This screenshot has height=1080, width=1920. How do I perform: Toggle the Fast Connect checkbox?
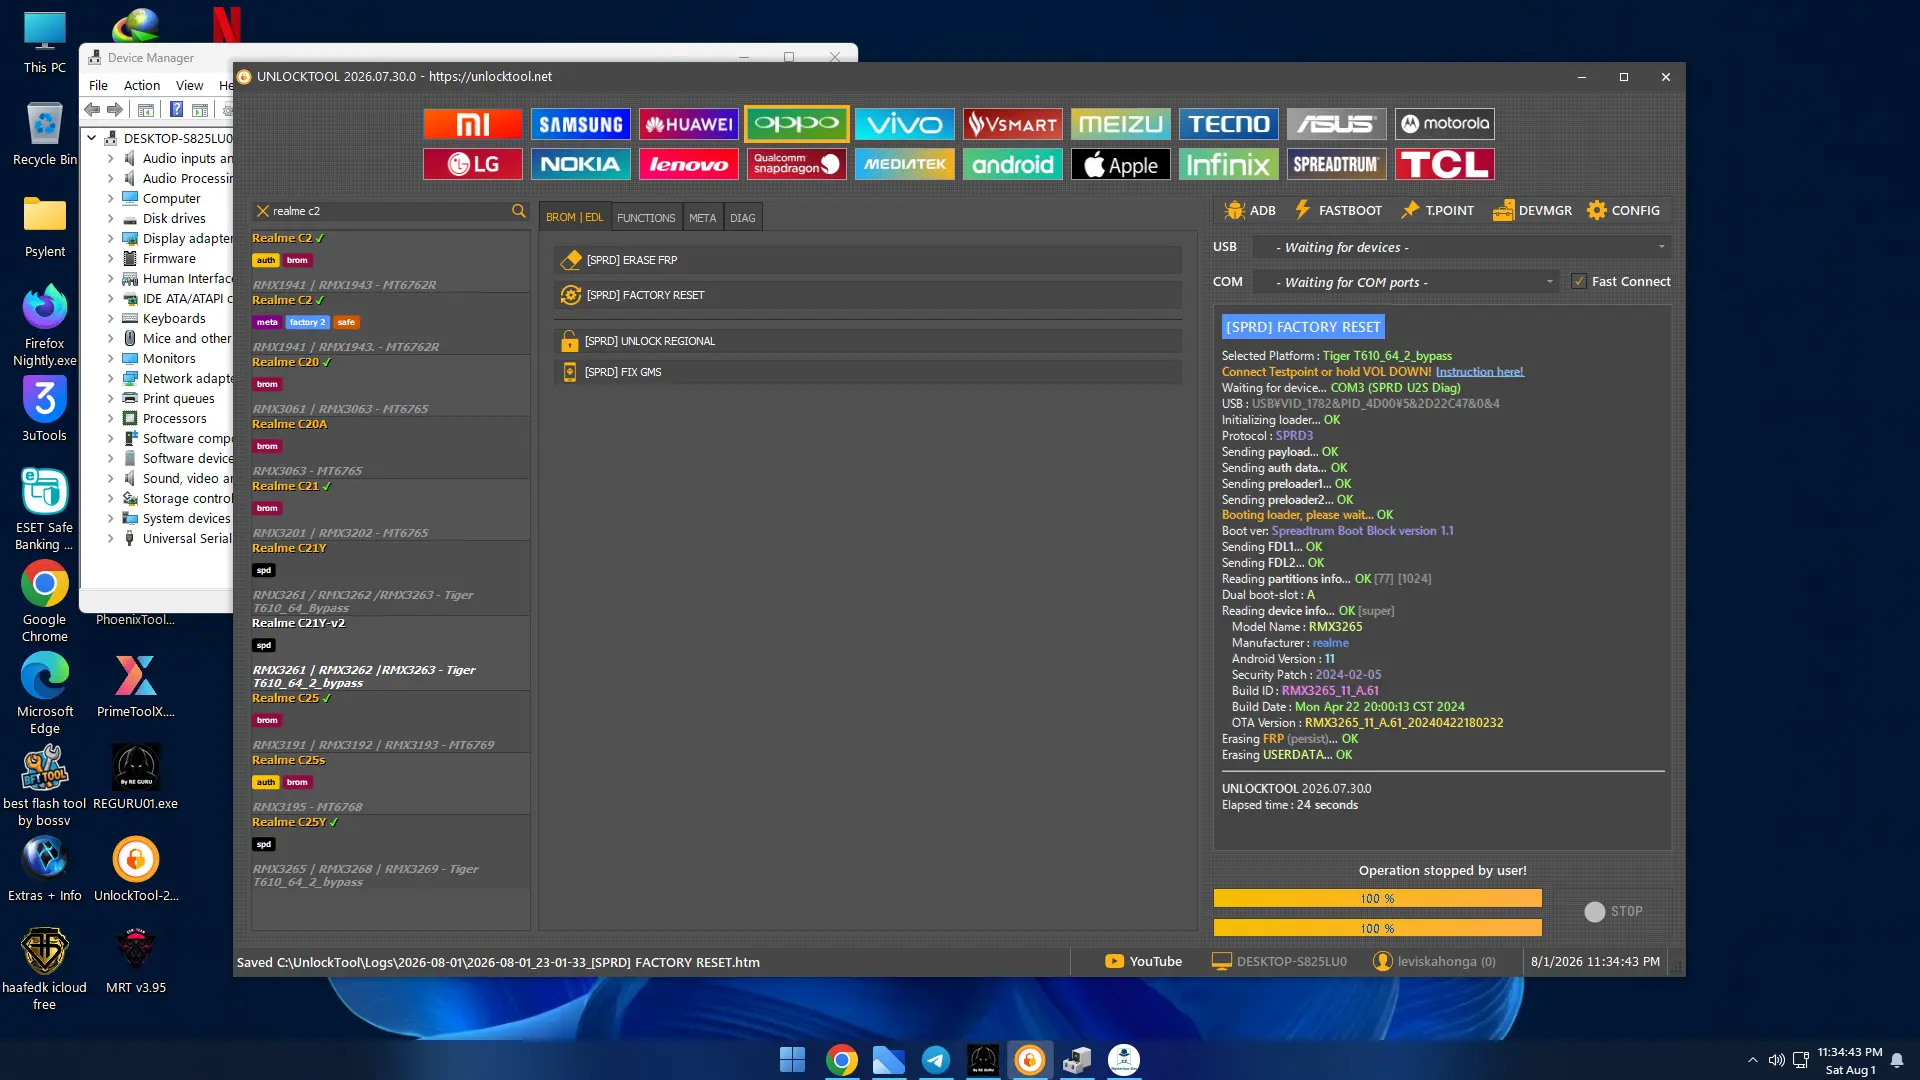(x=1579, y=282)
